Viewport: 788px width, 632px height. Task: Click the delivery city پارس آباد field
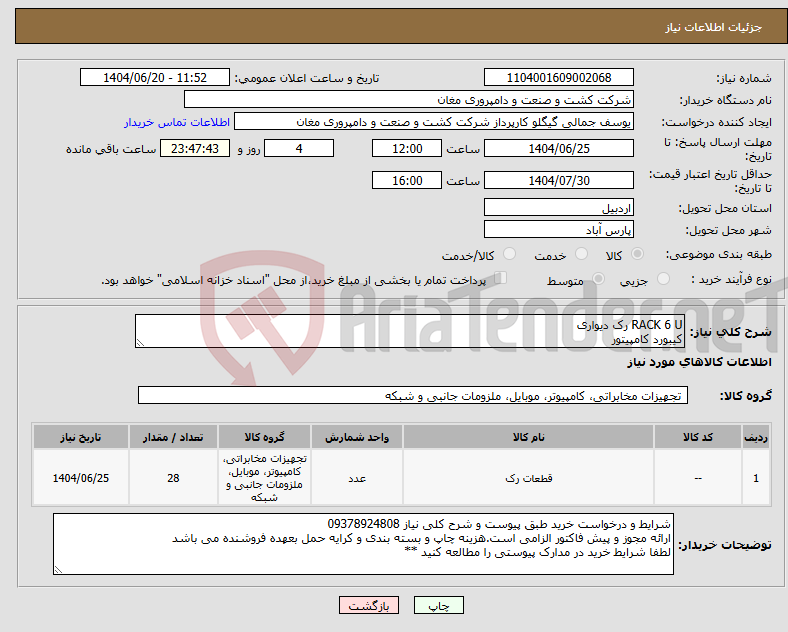558,230
